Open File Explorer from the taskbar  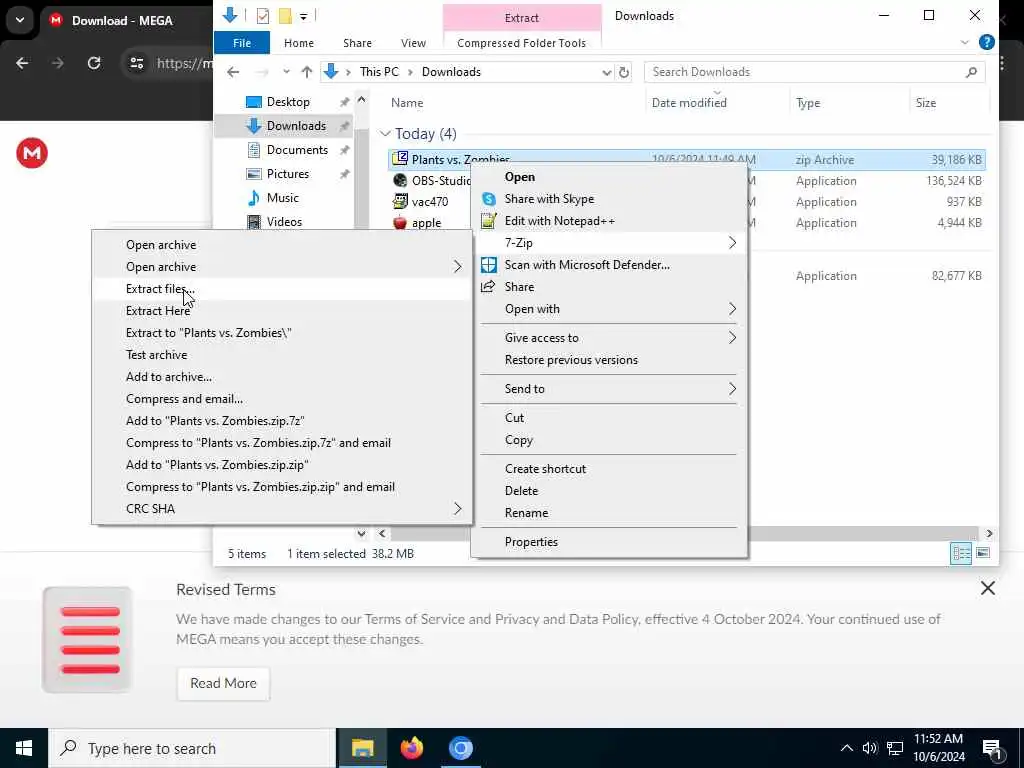(362, 748)
